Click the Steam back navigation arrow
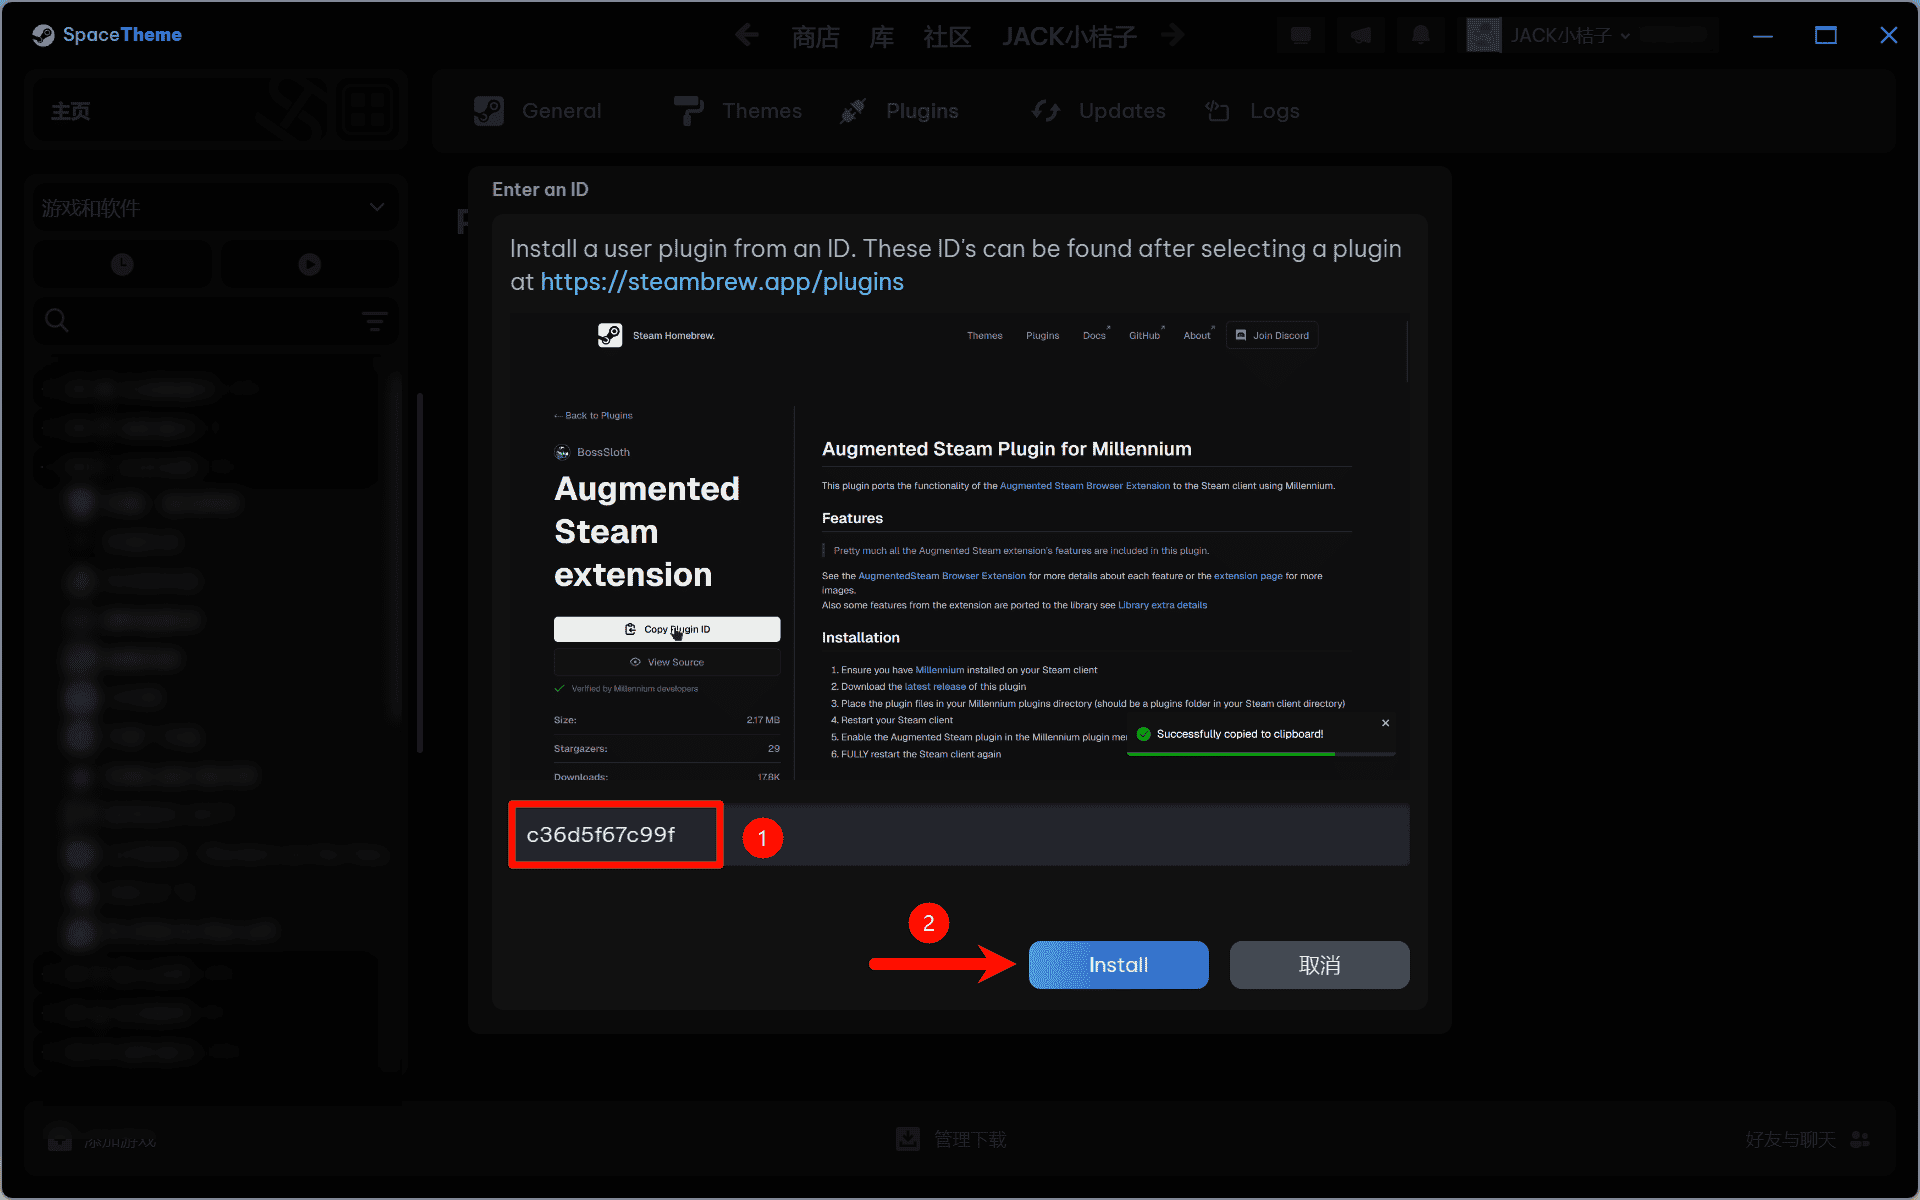Image resolution: width=1920 pixels, height=1200 pixels. 746,36
